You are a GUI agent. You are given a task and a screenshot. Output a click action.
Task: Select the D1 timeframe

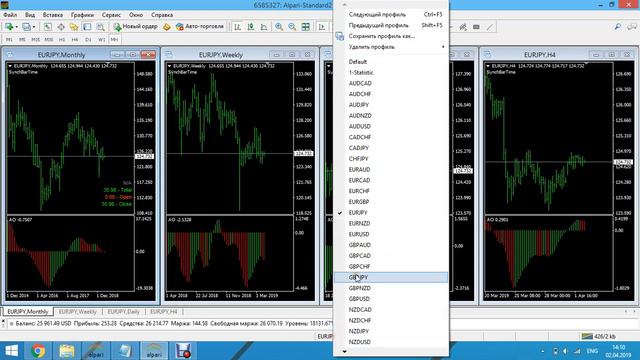88,40
